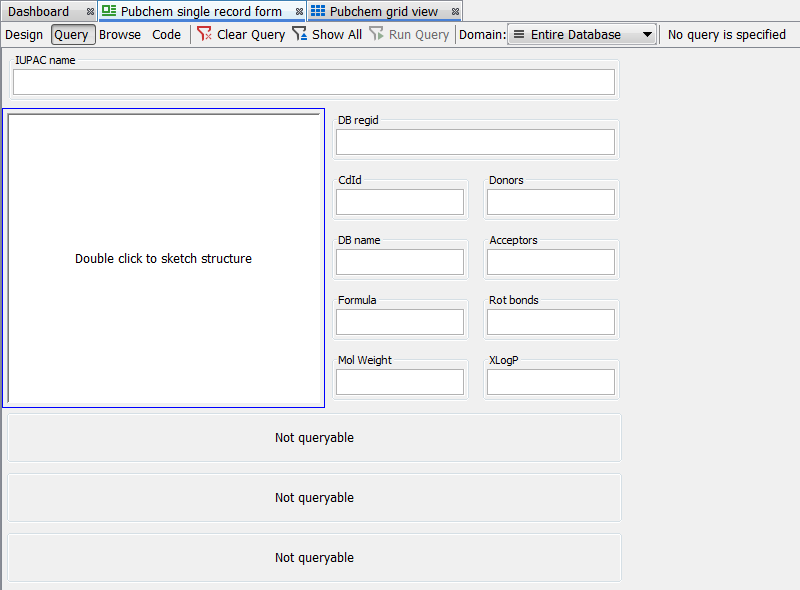The width and height of the screenshot is (800, 590).
Task: Open the Entire Database domain dropdown
Action: [x=583, y=34]
